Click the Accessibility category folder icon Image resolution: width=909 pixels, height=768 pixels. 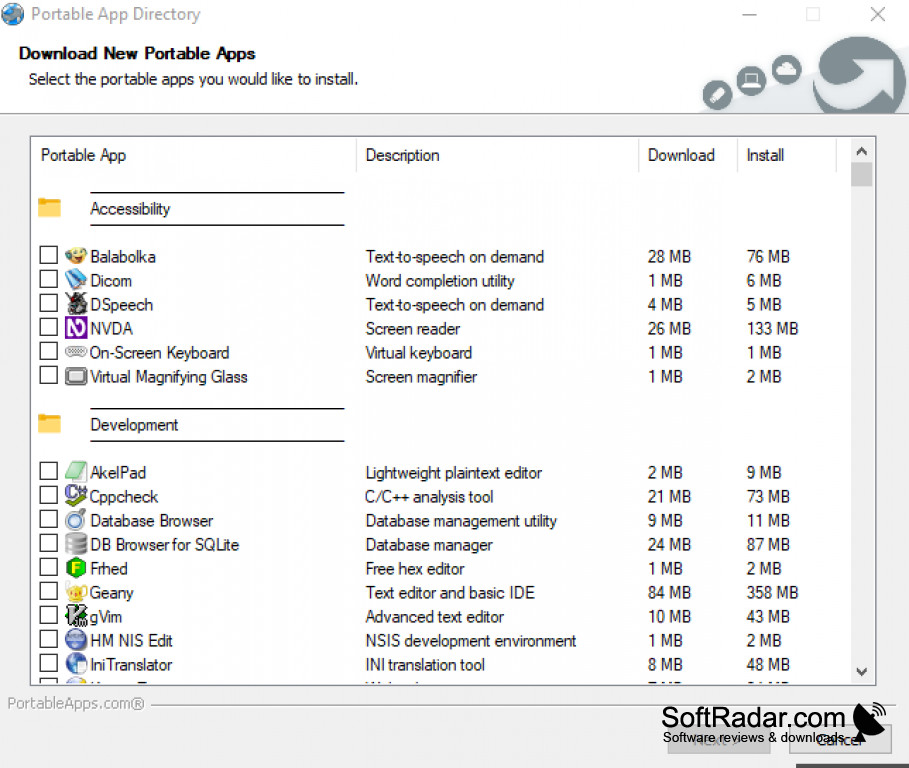coord(49,208)
